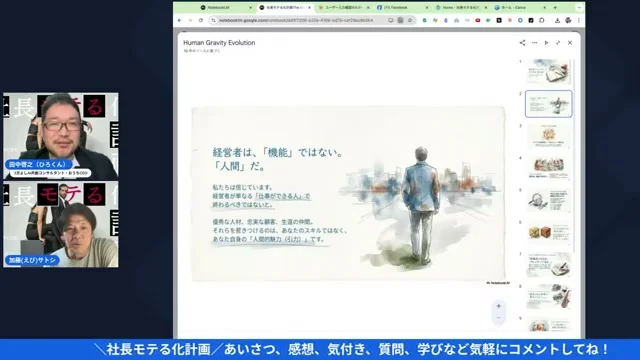Close the active NotebookLM notebook tab
This screenshot has height=360, width=640.
[309, 7]
